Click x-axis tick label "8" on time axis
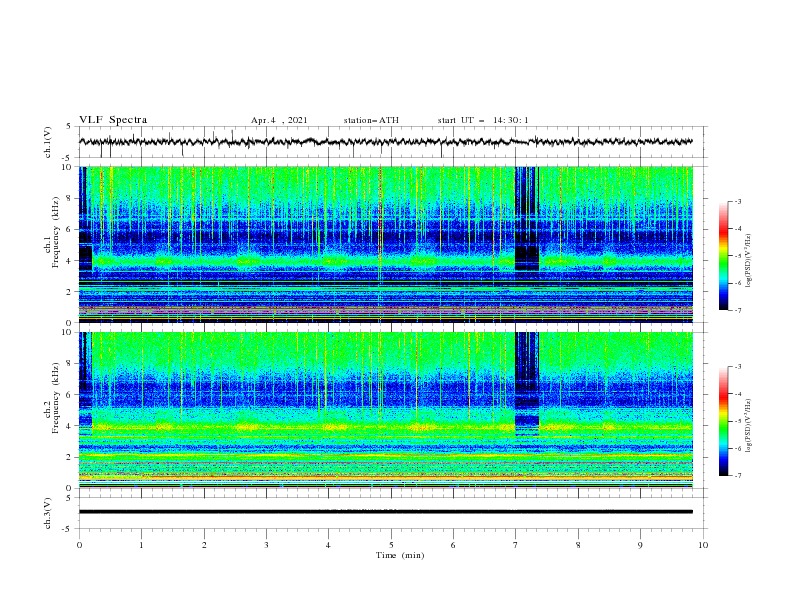Viewport: 792px width, 612px height. (x=578, y=545)
